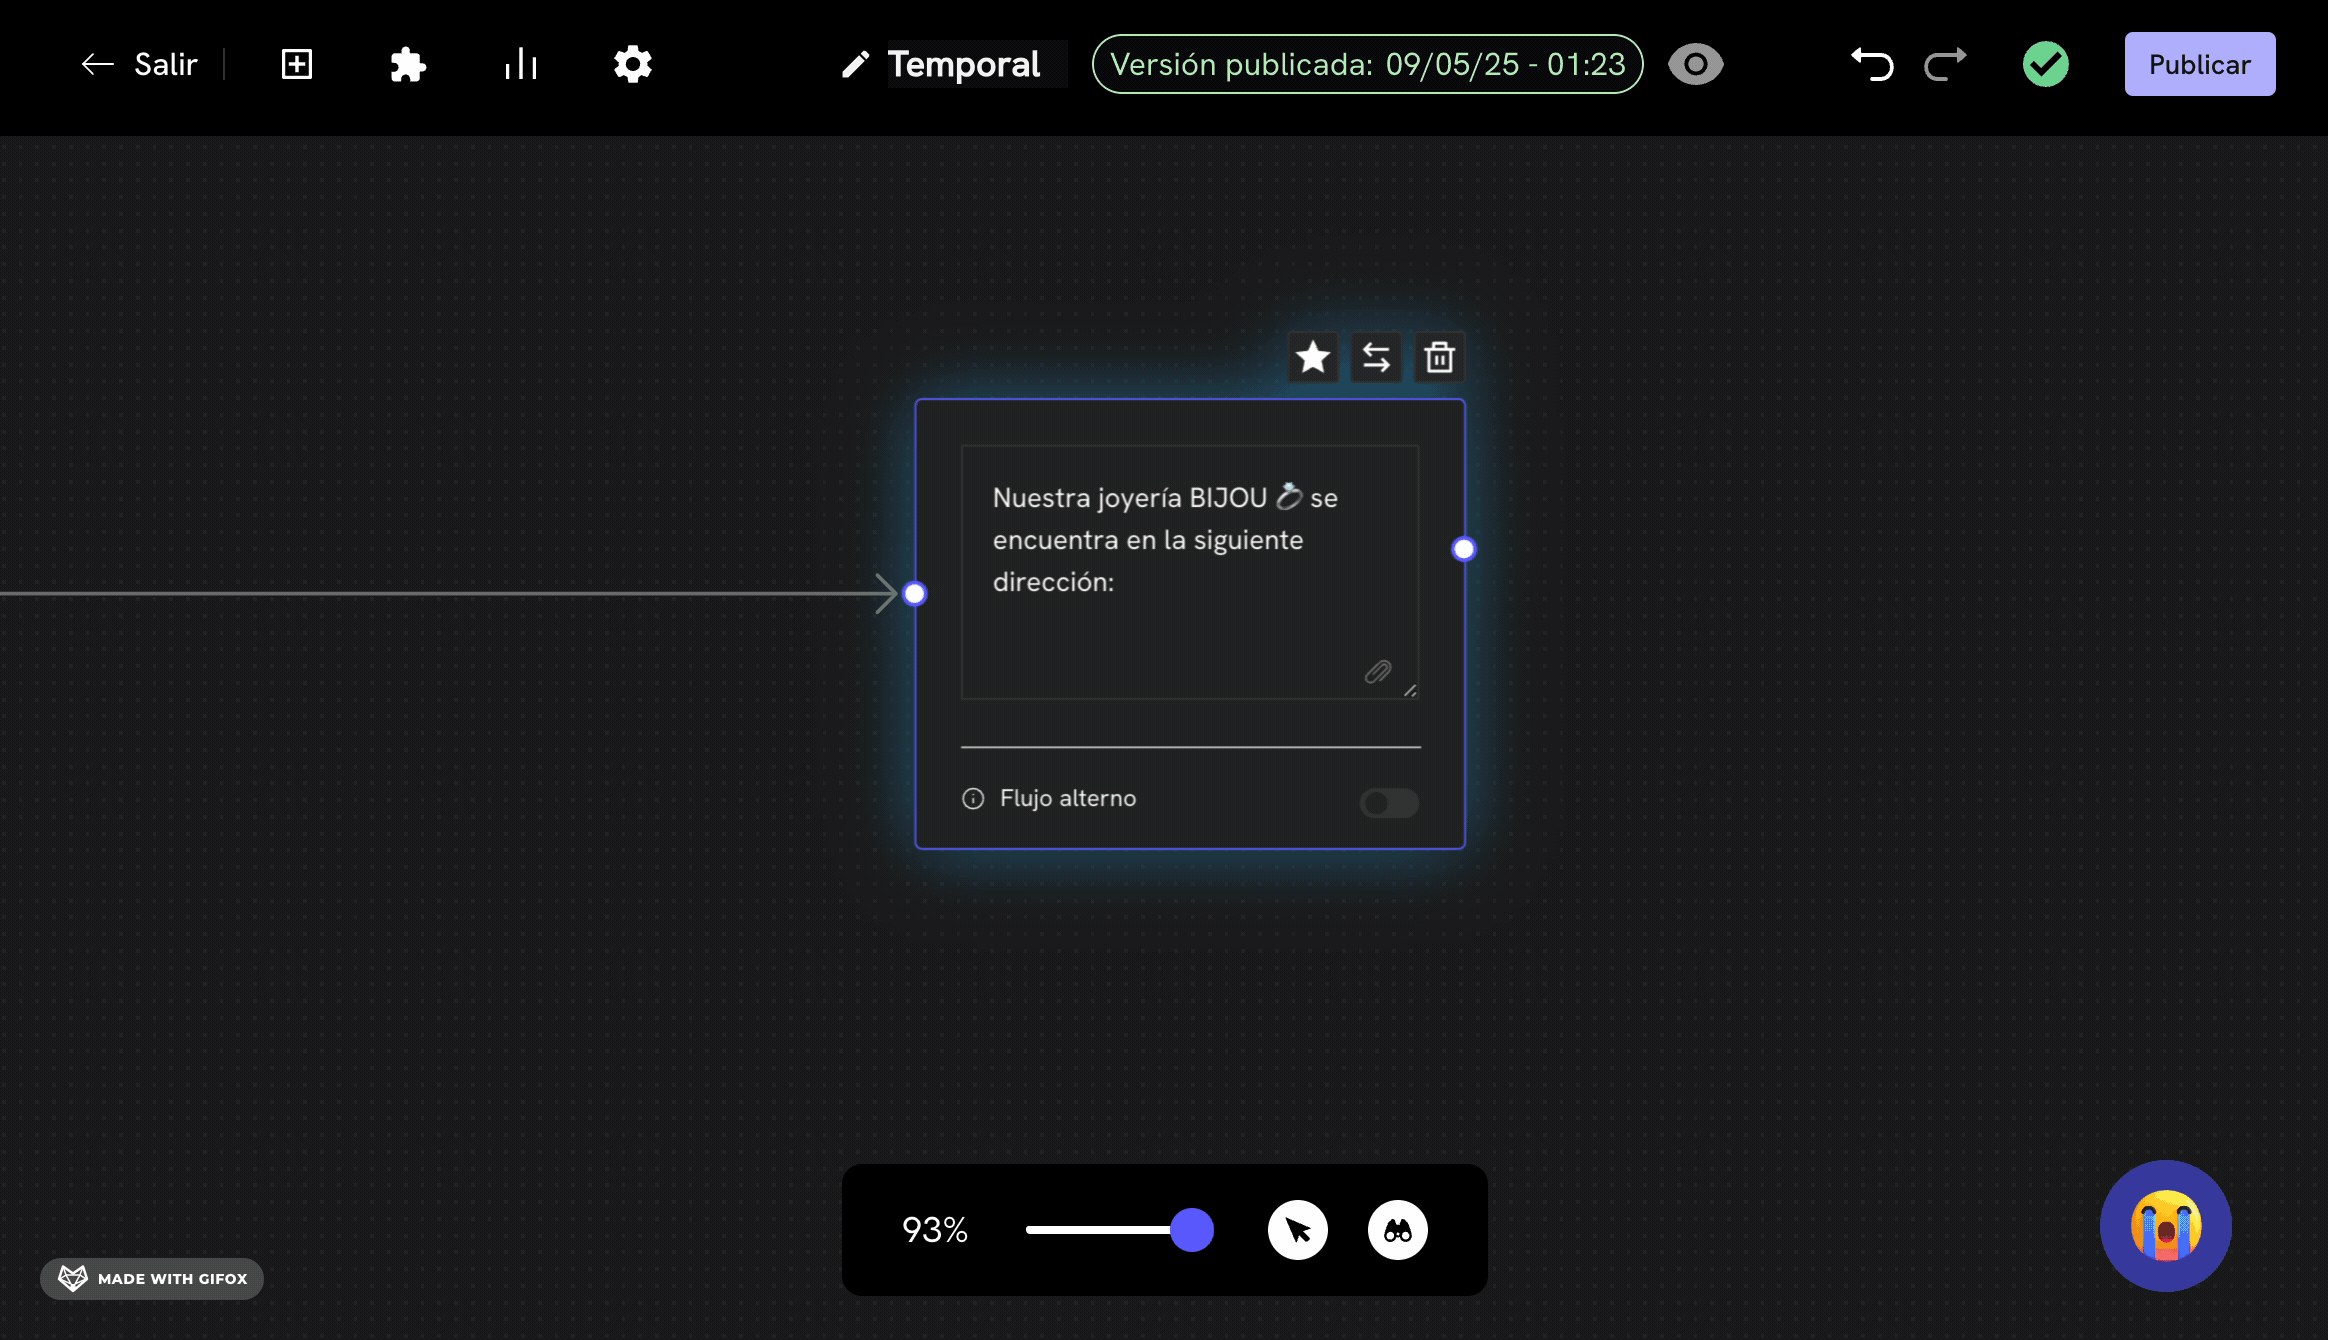Click the add block plus icon

pyautogui.click(x=297, y=64)
